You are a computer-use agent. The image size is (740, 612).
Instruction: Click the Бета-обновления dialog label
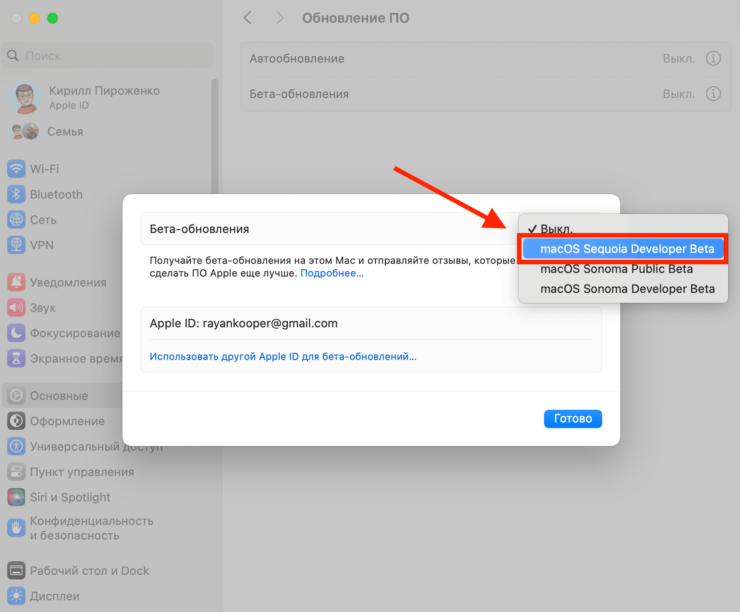point(199,229)
